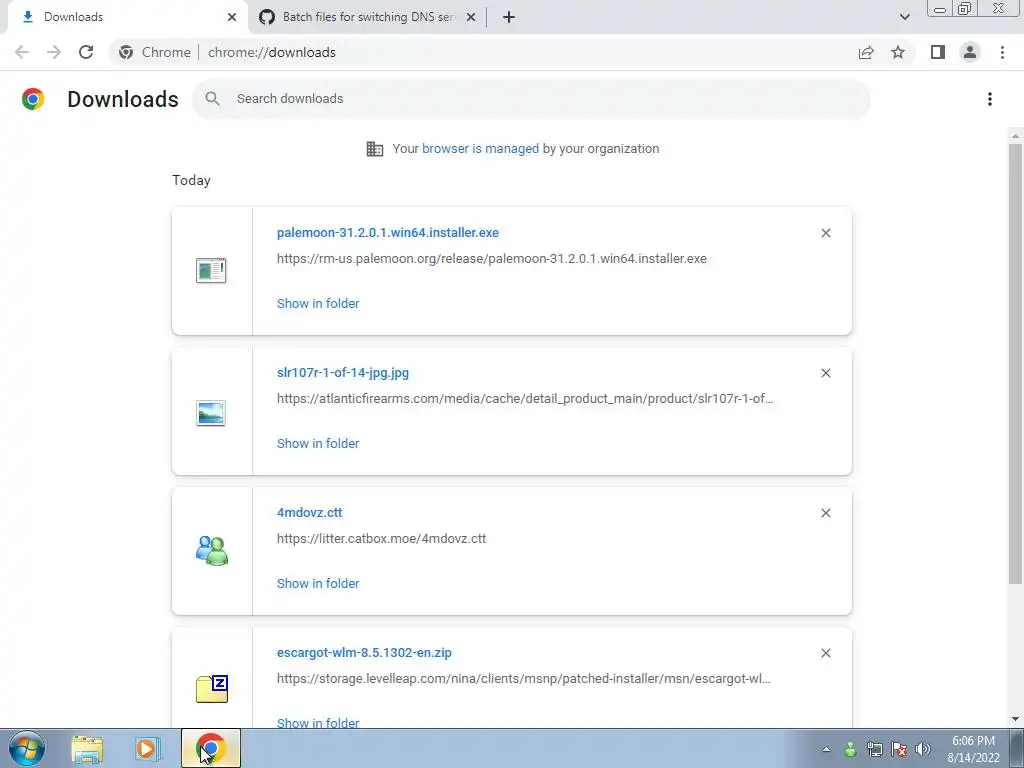1024x768 pixels.
Task: Click the atlanticfirearms.com source URL
Action: coord(525,398)
